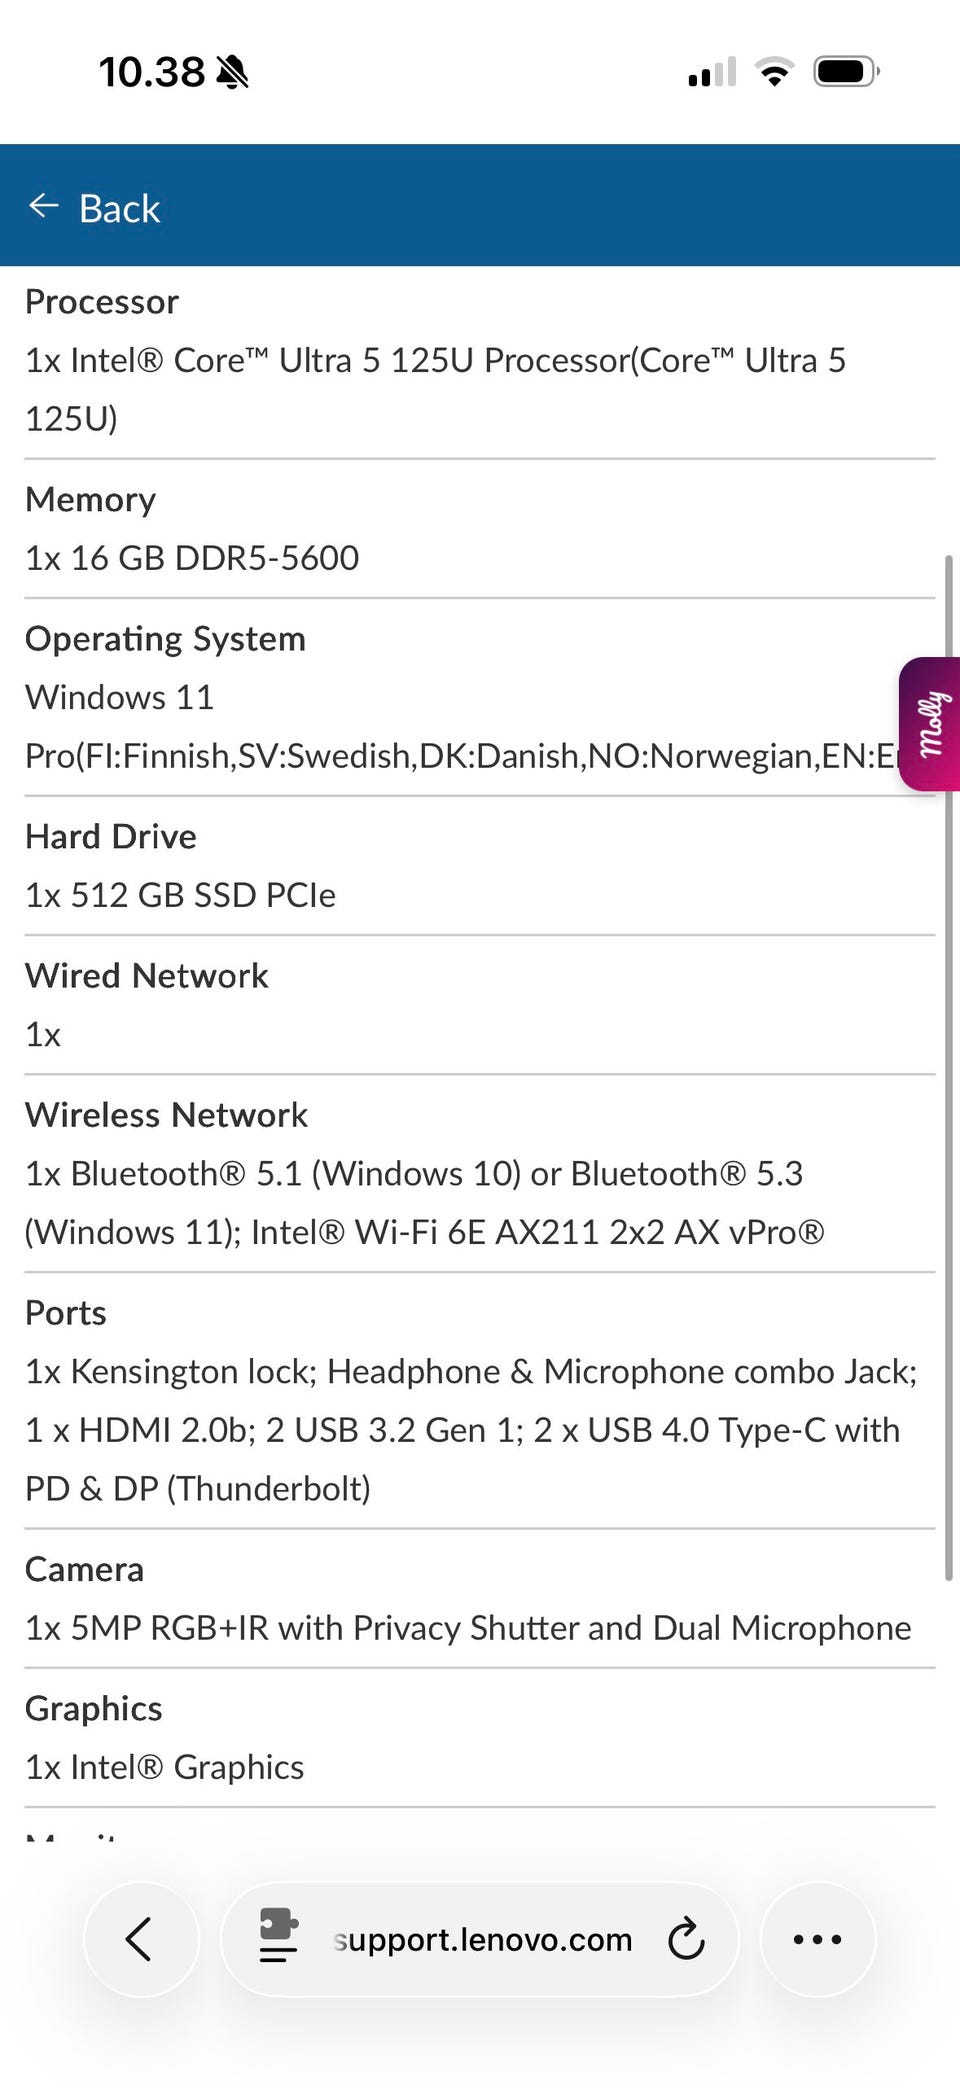Tap the 10.38 clock in status bar
The height and width of the screenshot is (2081, 960).
coord(152,72)
